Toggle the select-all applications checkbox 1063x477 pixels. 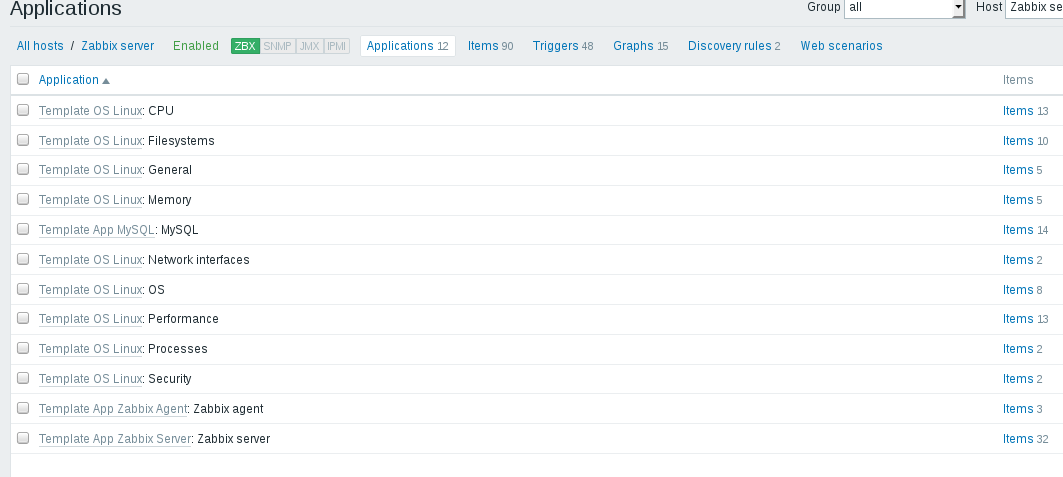coord(23,79)
